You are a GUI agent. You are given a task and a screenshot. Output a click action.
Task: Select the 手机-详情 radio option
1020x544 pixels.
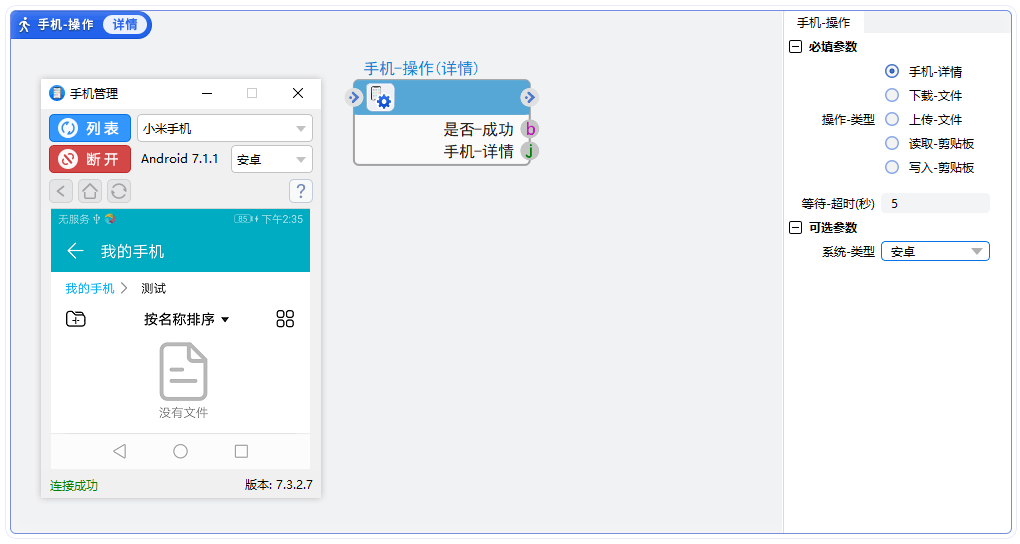(x=892, y=72)
